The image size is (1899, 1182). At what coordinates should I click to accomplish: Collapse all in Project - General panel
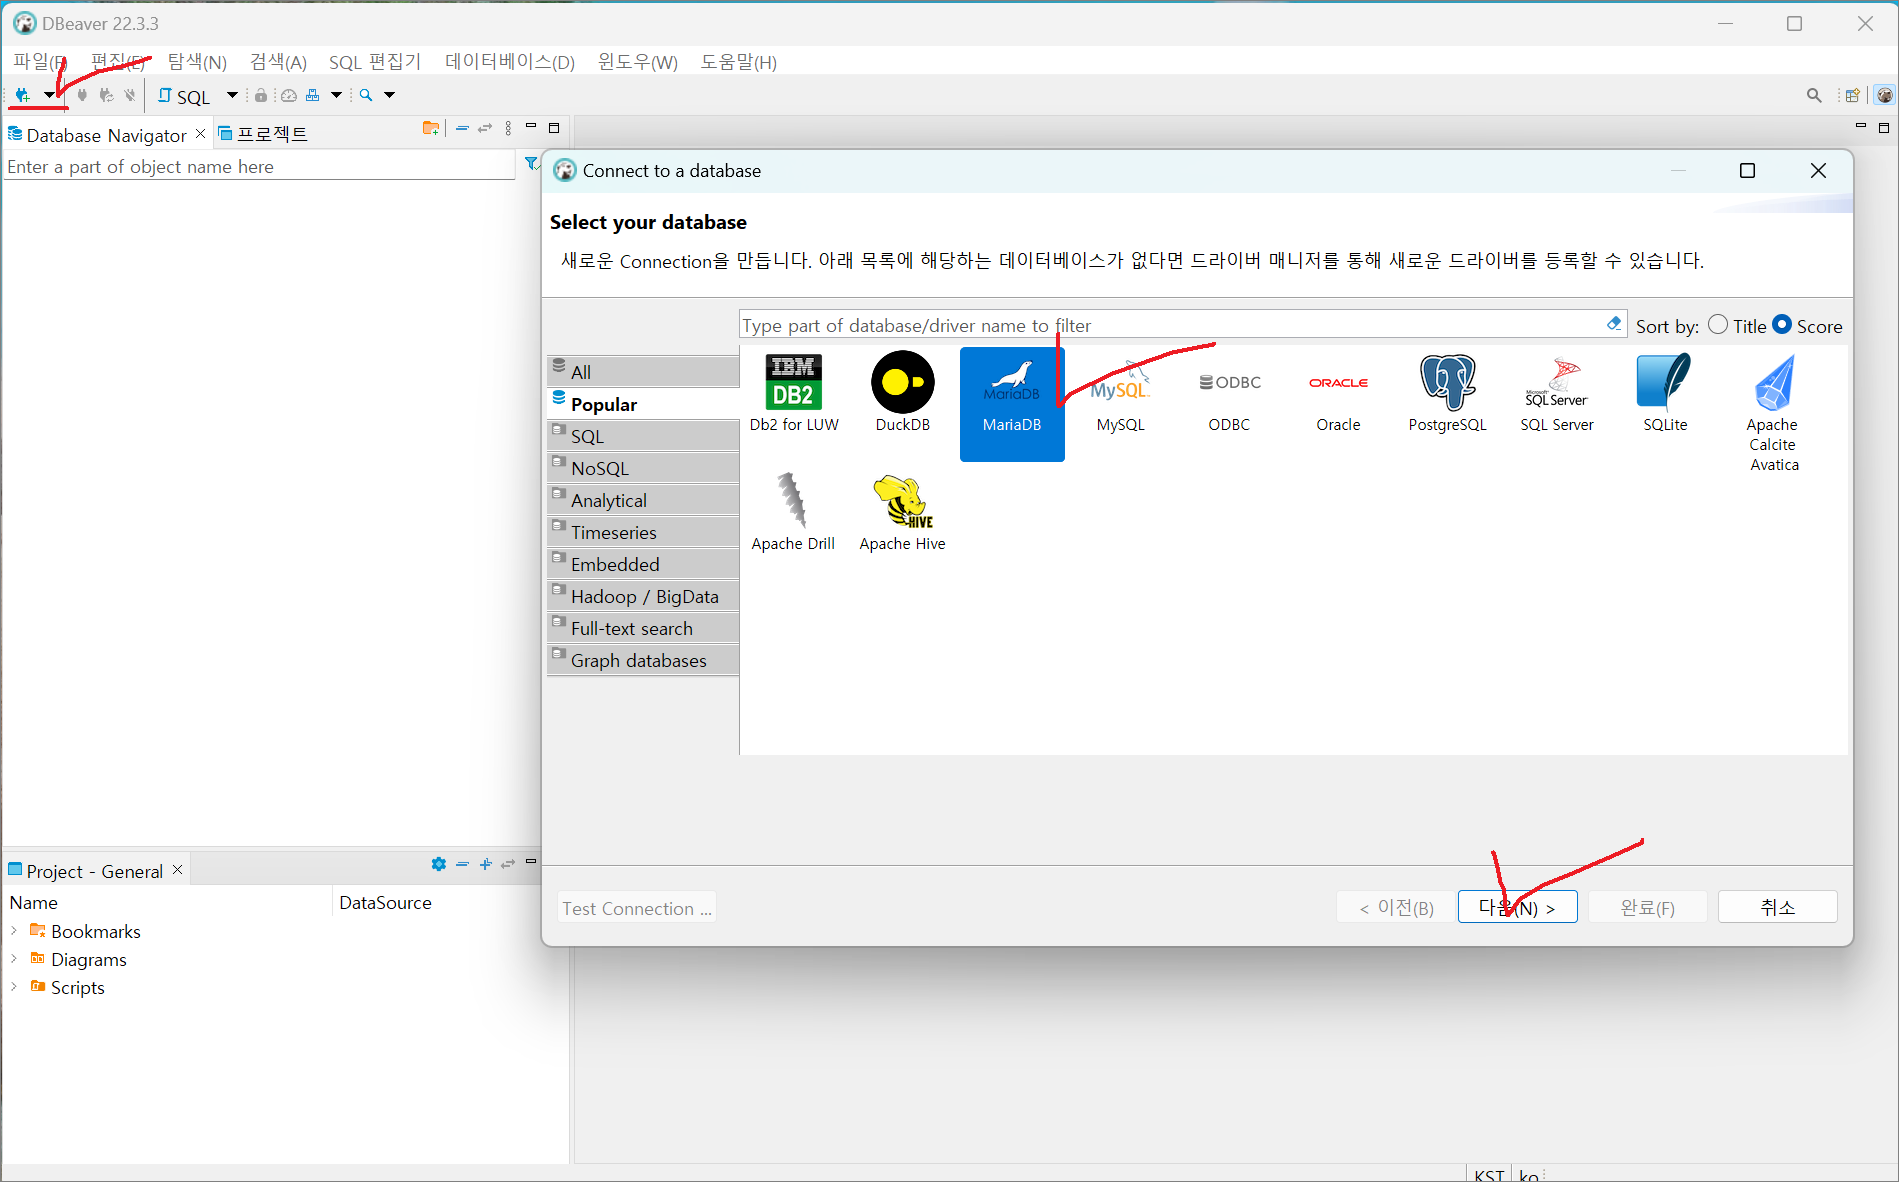(x=462, y=864)
